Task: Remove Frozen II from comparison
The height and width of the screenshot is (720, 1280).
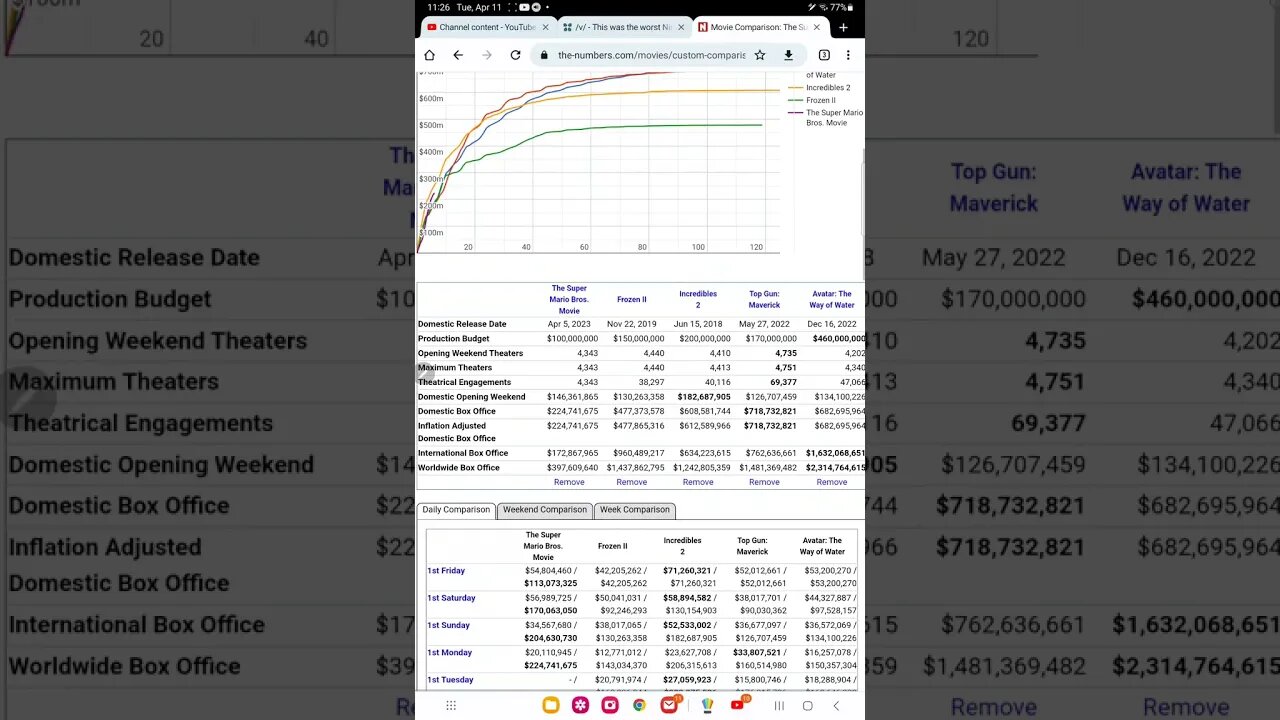Action: click(631, 482)
